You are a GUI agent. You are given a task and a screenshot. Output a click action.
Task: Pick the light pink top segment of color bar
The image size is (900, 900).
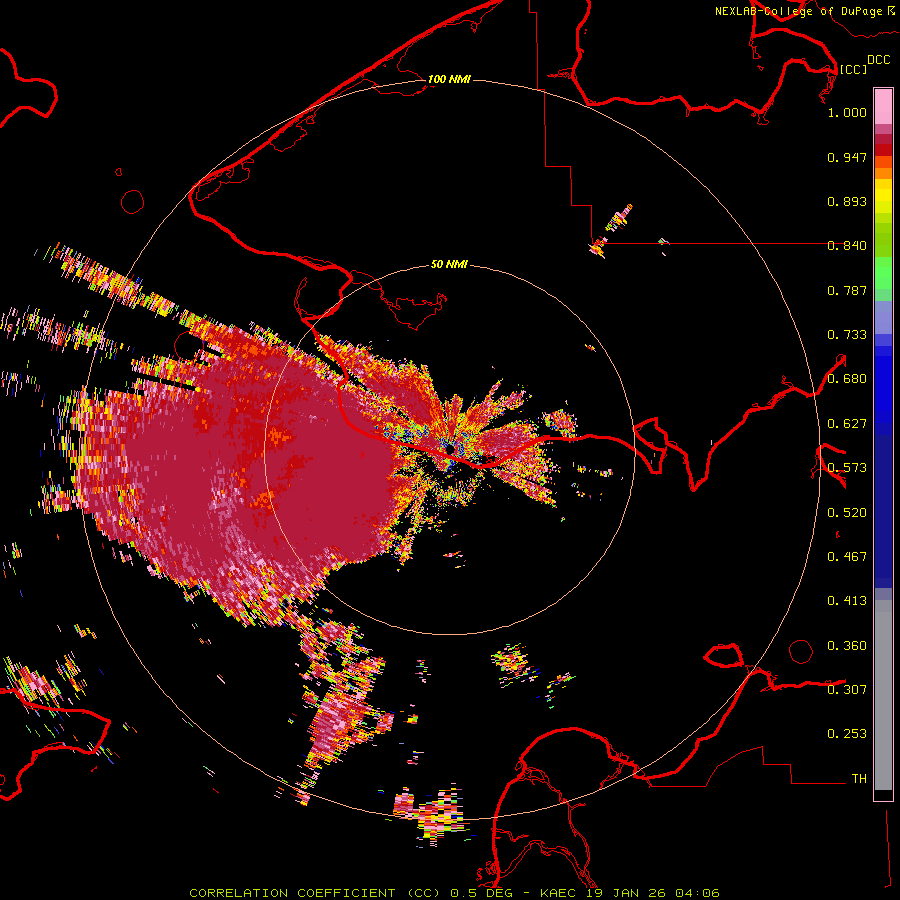tap(883, 107)
